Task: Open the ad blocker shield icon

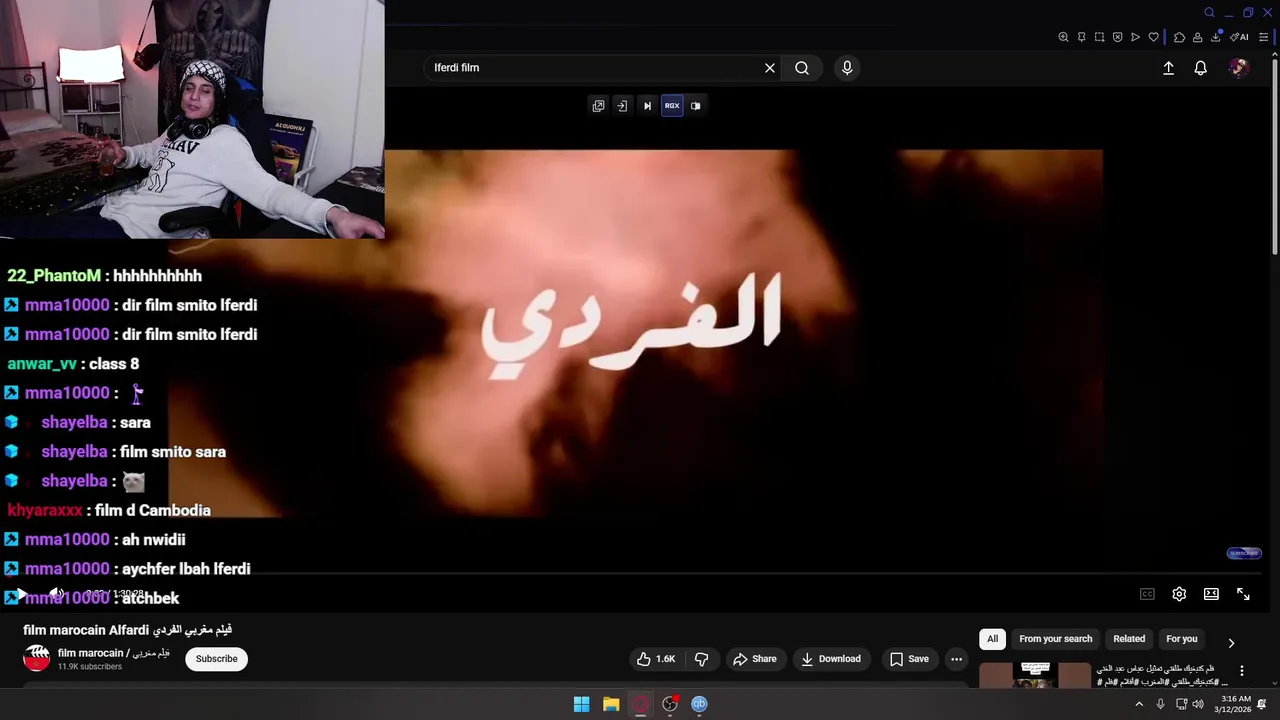Action: (1117, 37)
